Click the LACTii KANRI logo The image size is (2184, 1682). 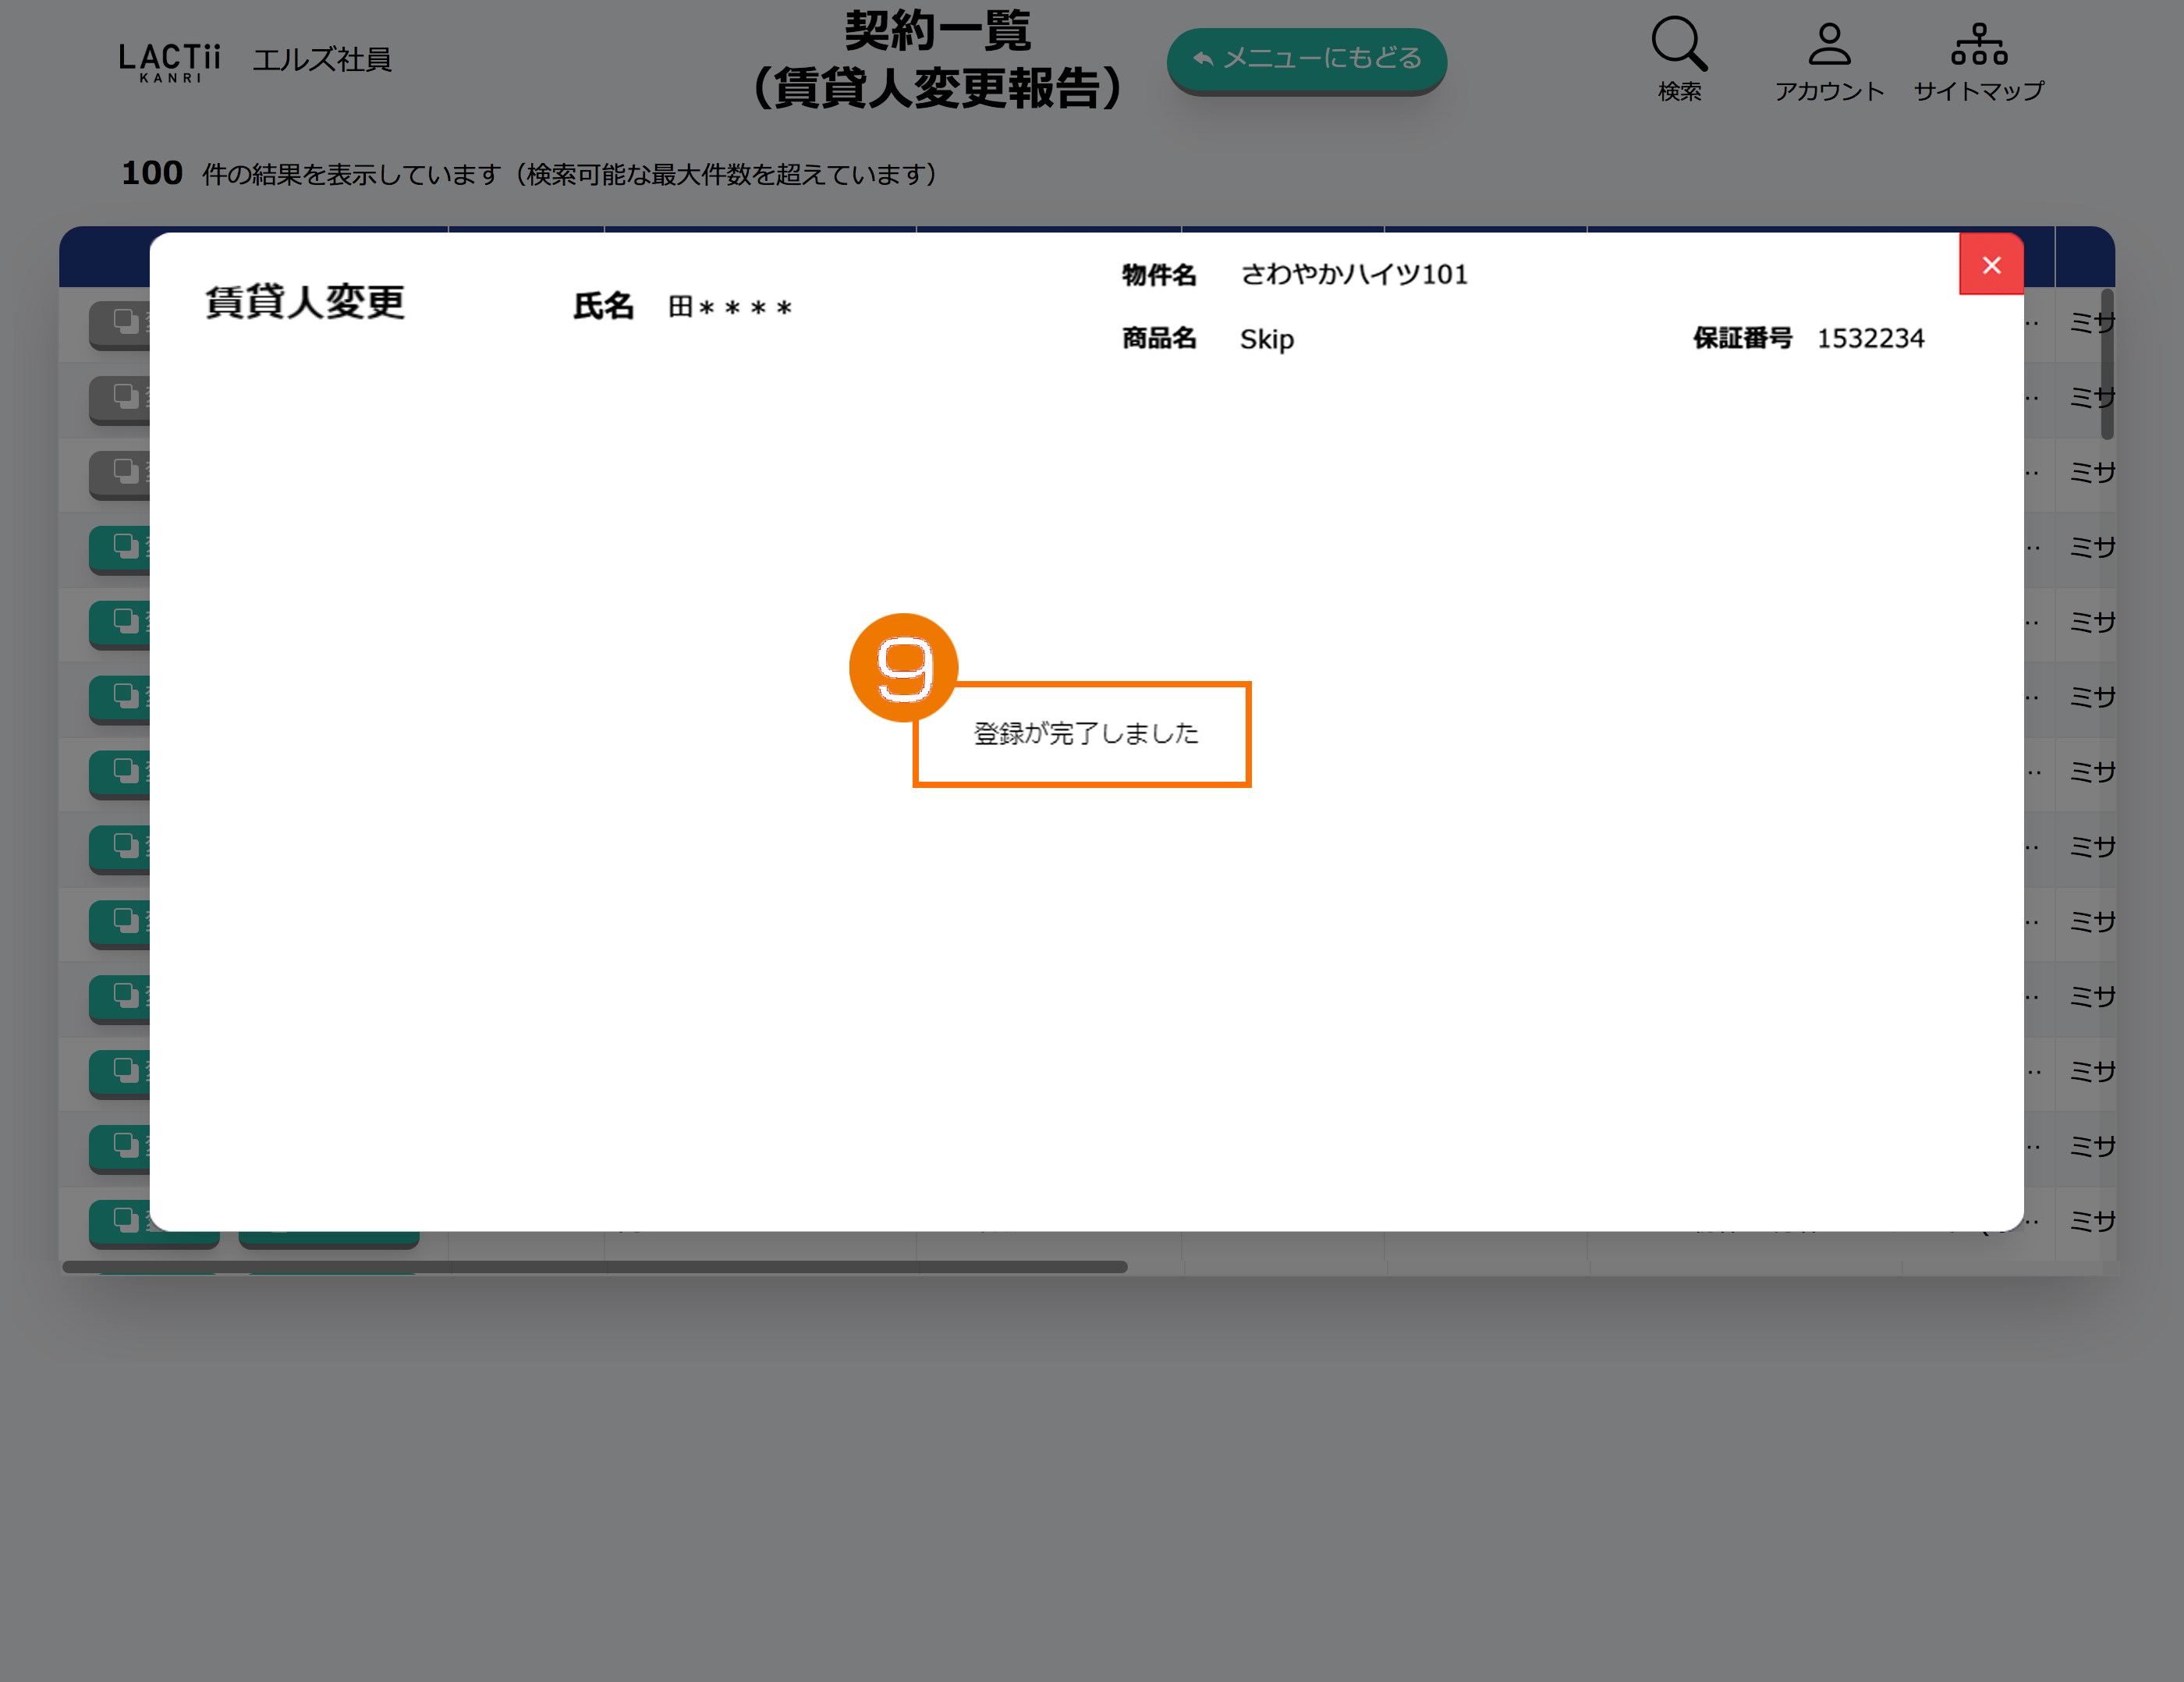pyautogui.click(x=169, y=62)
